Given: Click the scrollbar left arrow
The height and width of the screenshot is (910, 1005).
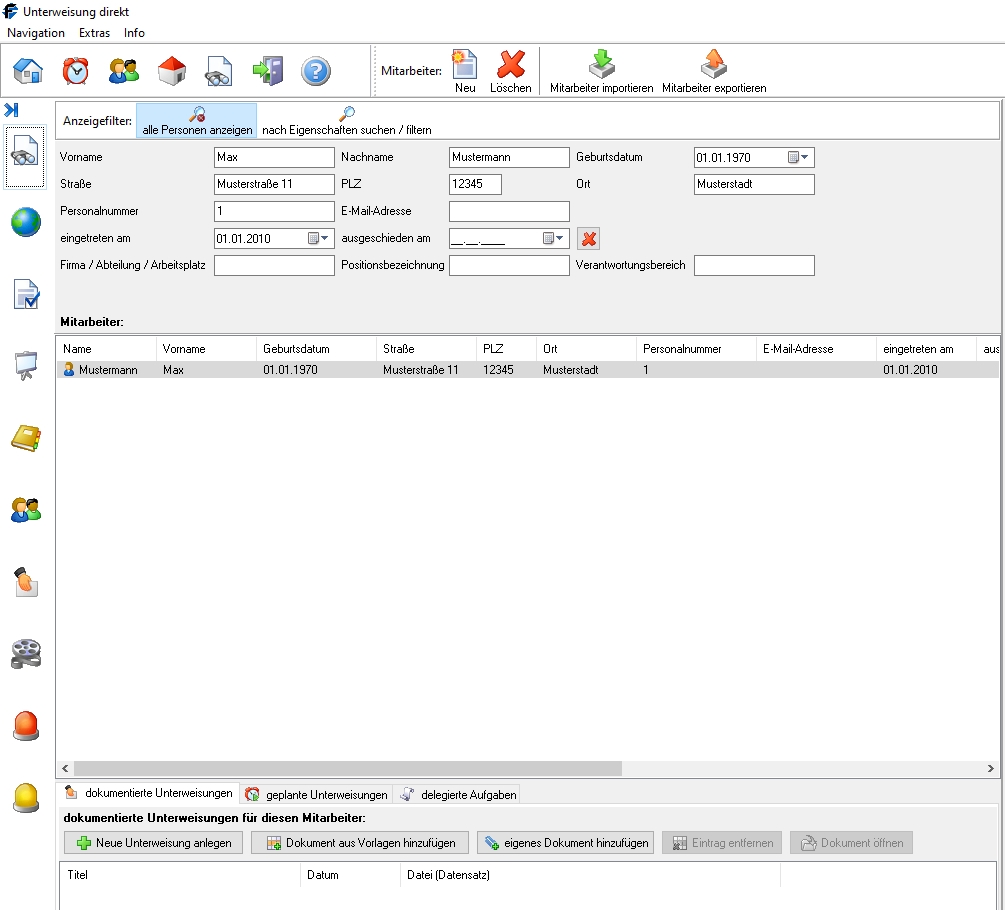Looking at the screenshot, I should 65,768.
